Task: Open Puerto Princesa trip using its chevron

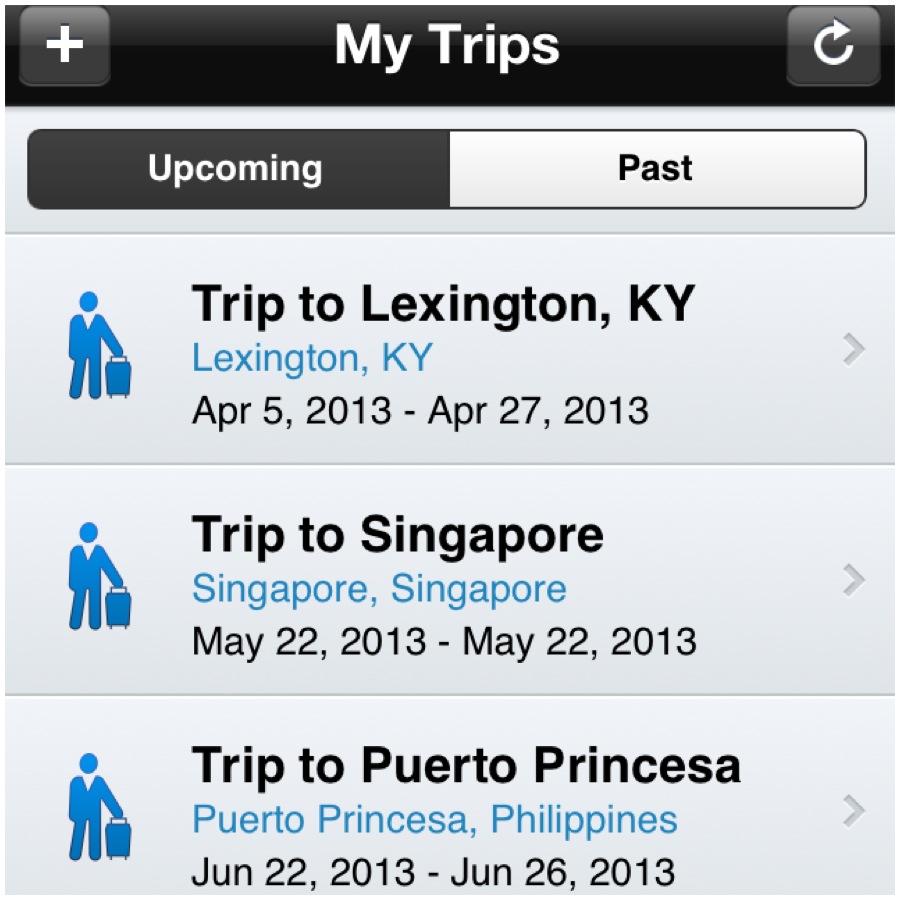Action: pyautogui.click(x=852, y=810)
